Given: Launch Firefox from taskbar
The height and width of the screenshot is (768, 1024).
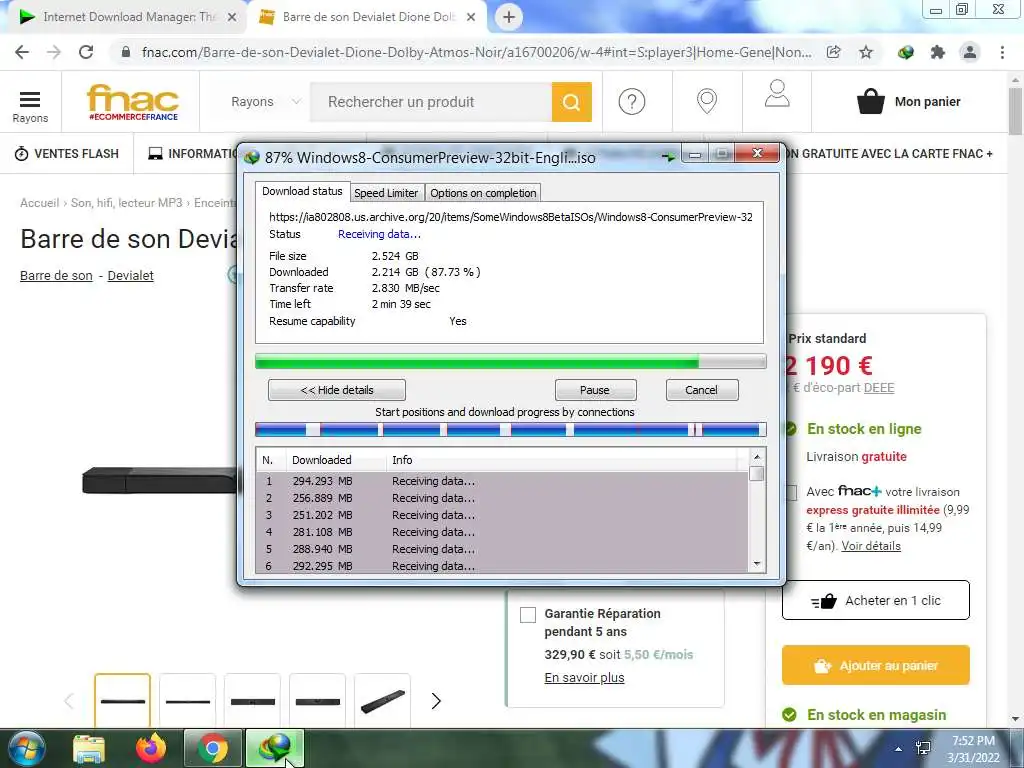Looking at the screenshot, I should 151,748.
